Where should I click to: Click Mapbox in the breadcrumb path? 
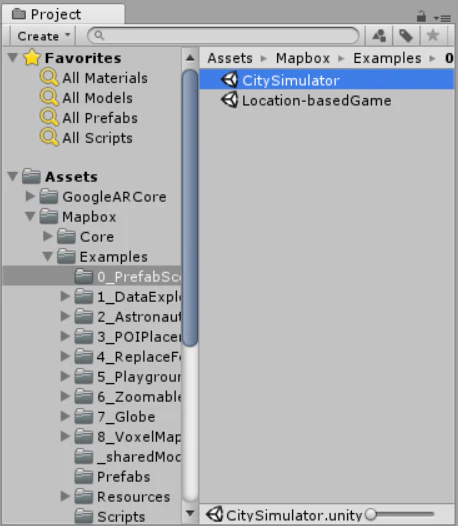click(303, 58)
